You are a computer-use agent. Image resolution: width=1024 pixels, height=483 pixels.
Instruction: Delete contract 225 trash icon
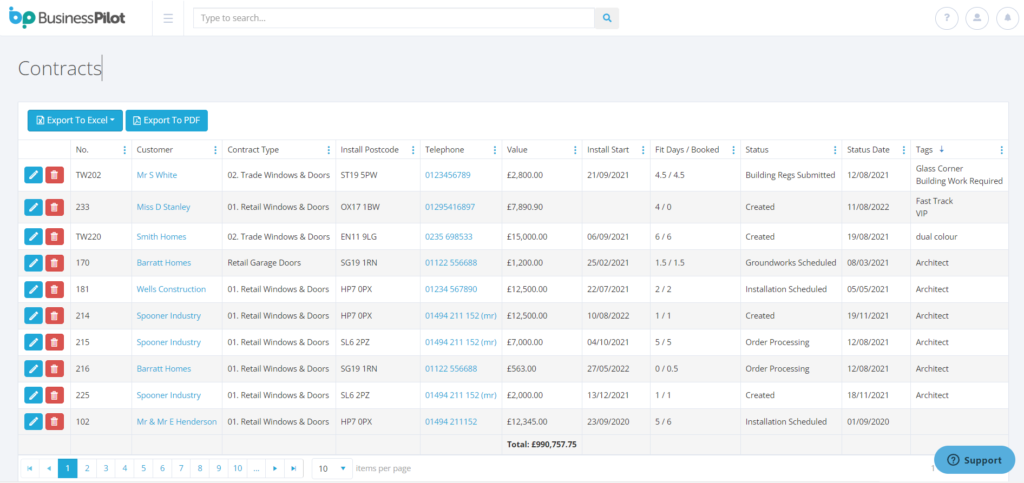click(x=55, y=395)
